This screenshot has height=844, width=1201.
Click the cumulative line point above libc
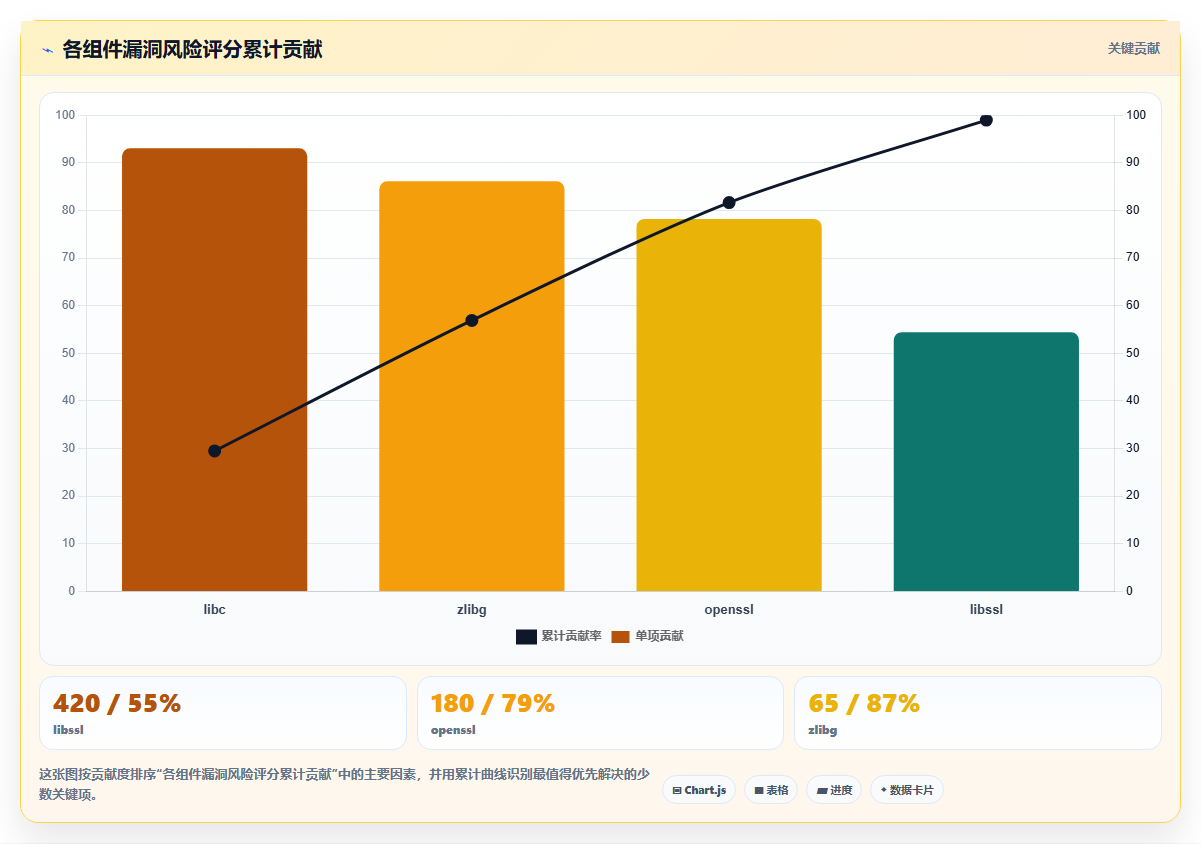[x=214, y=451]
